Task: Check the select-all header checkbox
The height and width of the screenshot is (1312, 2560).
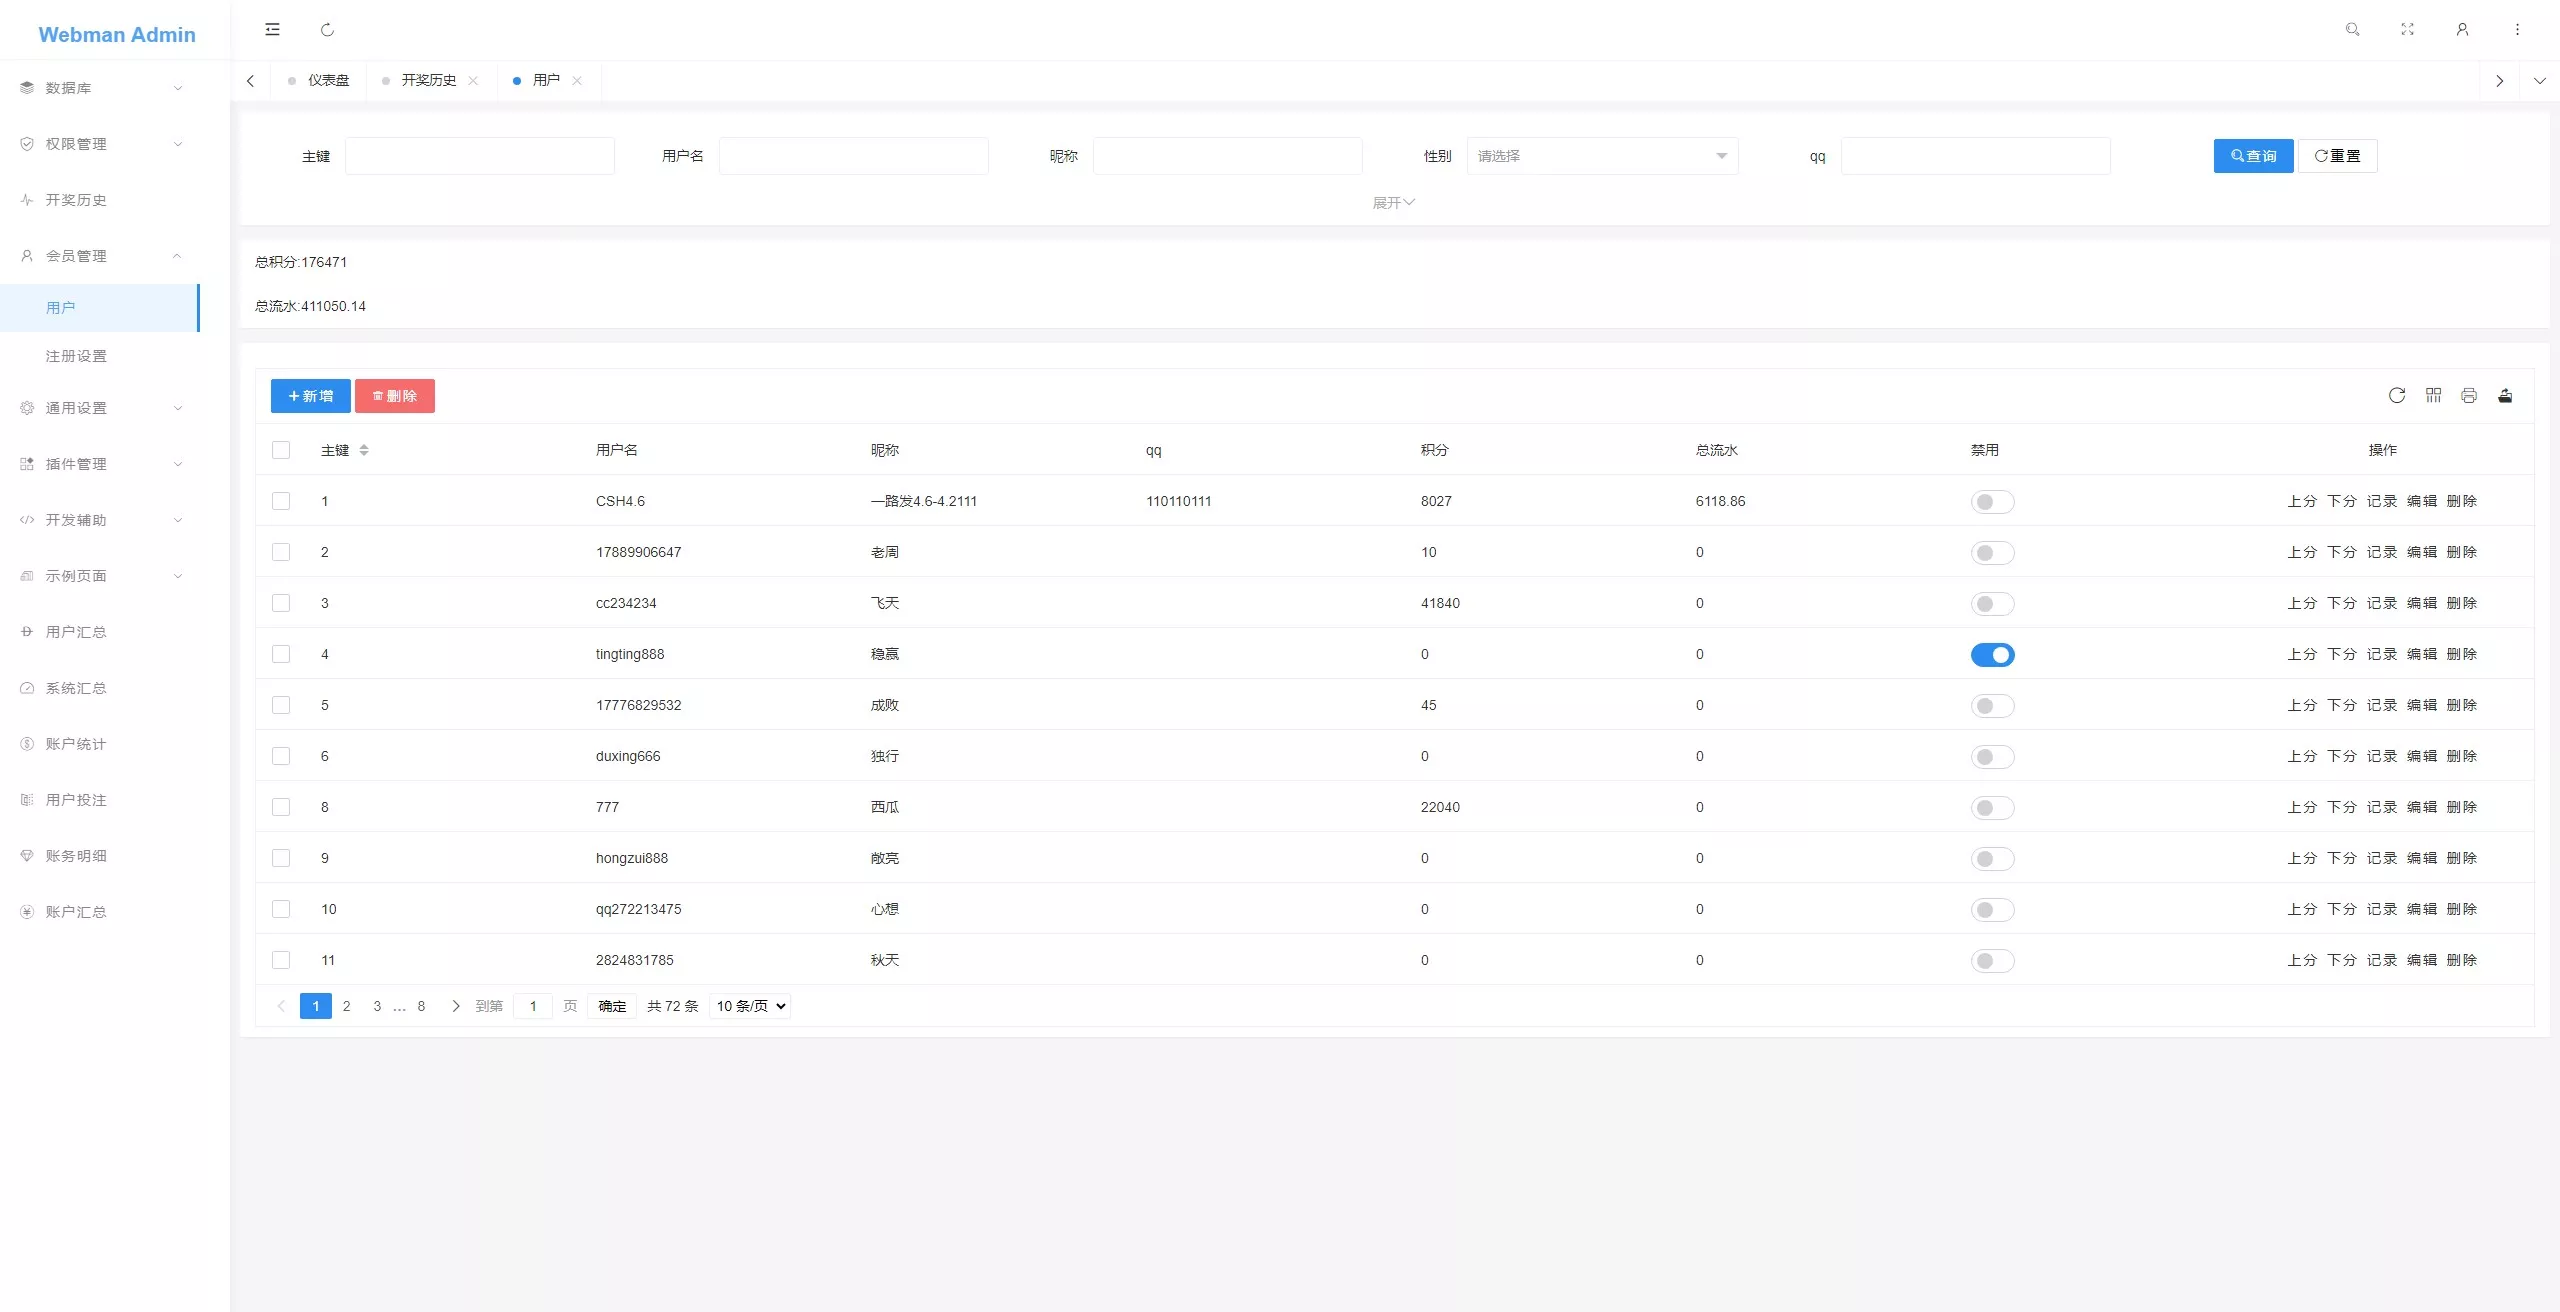Action: (281, 450)
